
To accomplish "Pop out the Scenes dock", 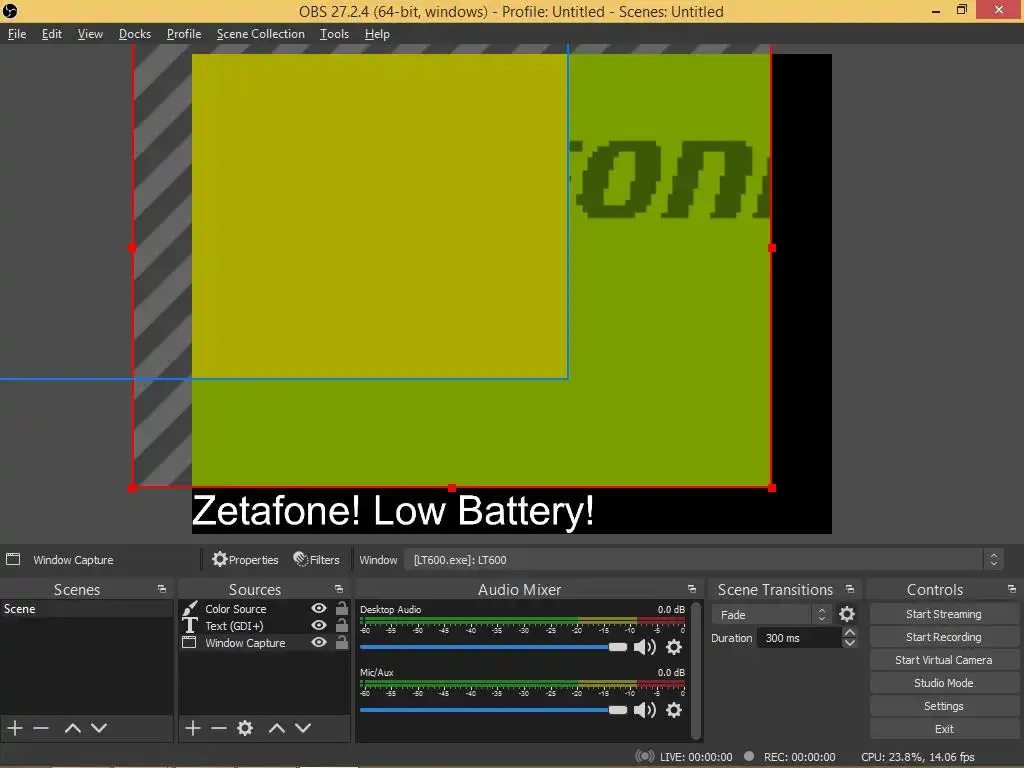I will tap(162, 589).
